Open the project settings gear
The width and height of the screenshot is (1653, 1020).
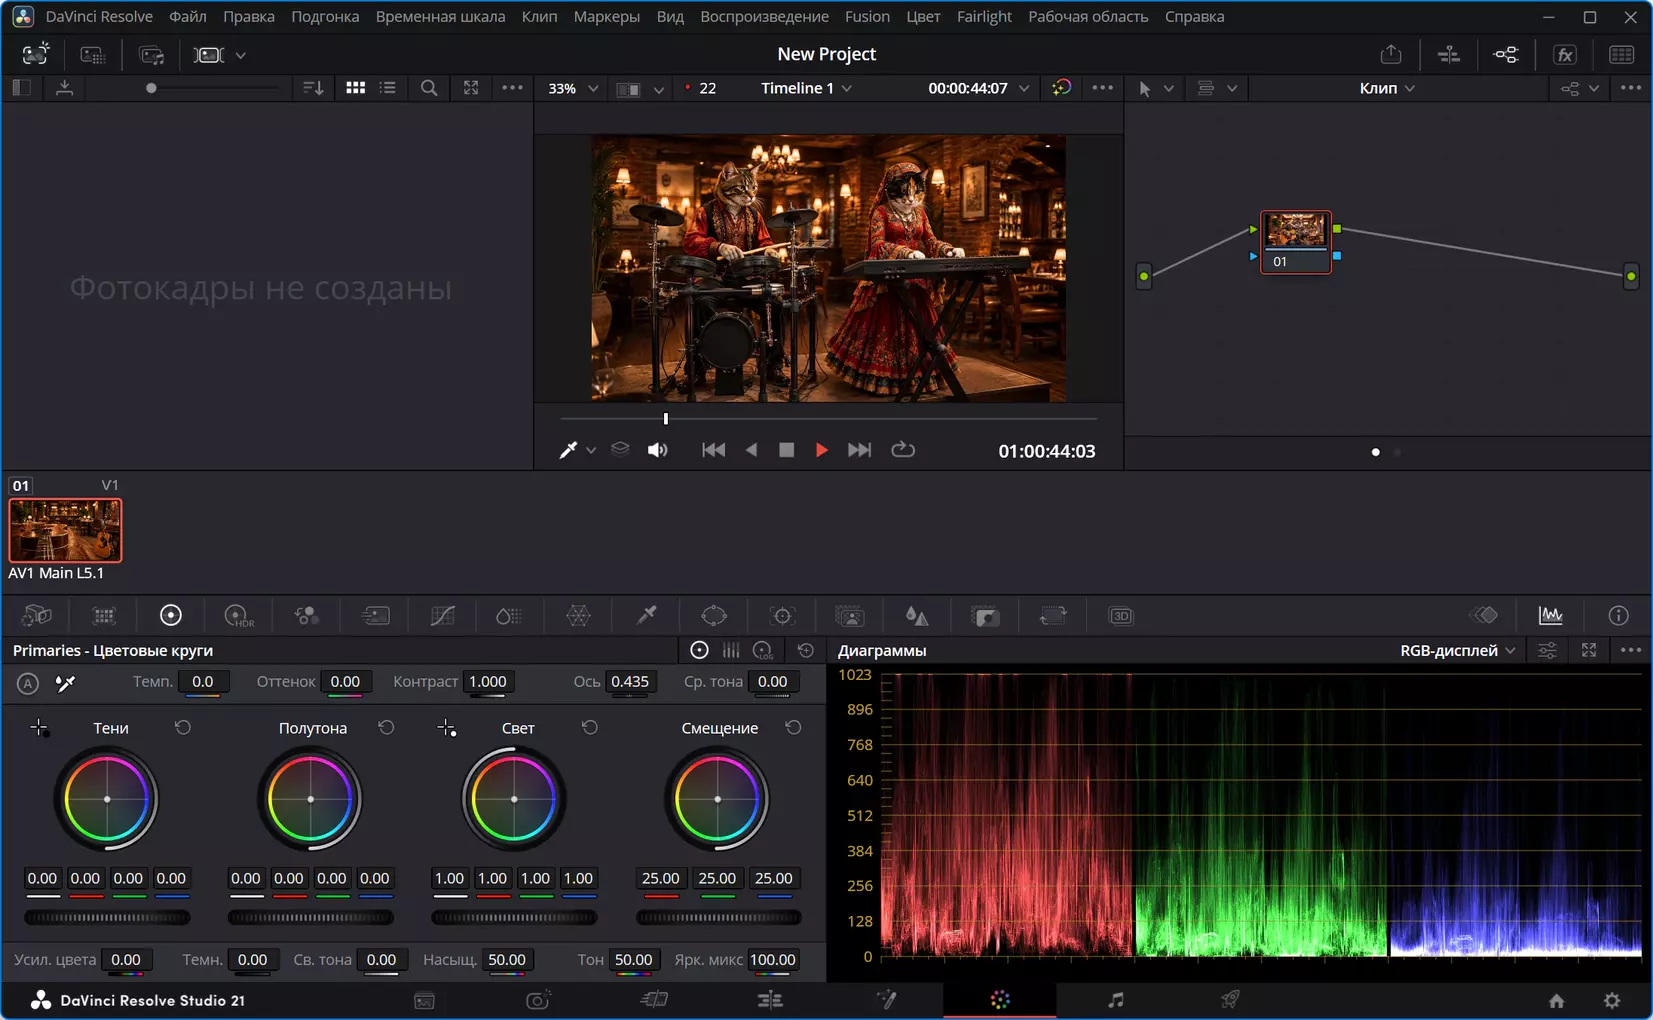point(1612,1000)
